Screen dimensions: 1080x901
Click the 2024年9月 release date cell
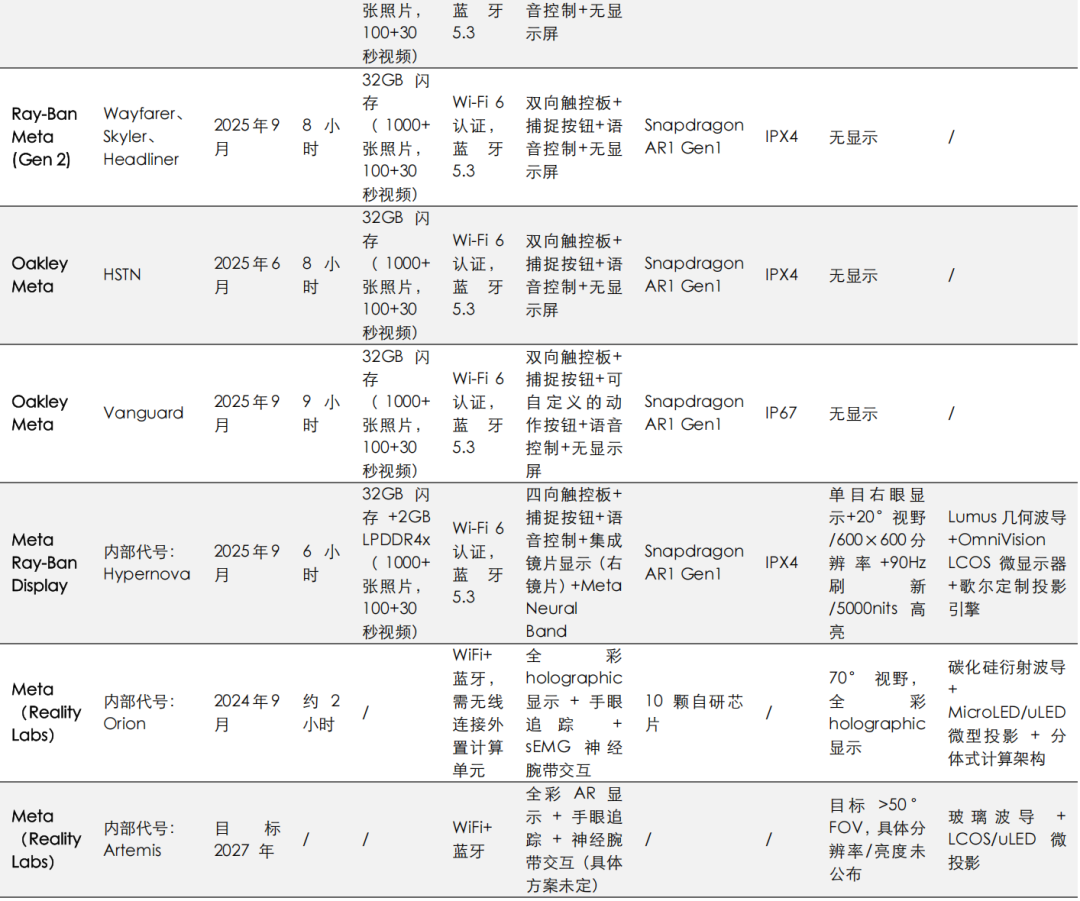pos(246,712)
